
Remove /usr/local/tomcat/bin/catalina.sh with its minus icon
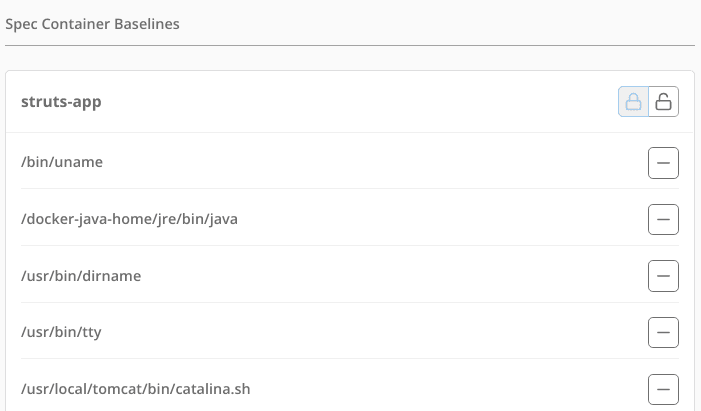pyautogui.click(x=663, y=390)
